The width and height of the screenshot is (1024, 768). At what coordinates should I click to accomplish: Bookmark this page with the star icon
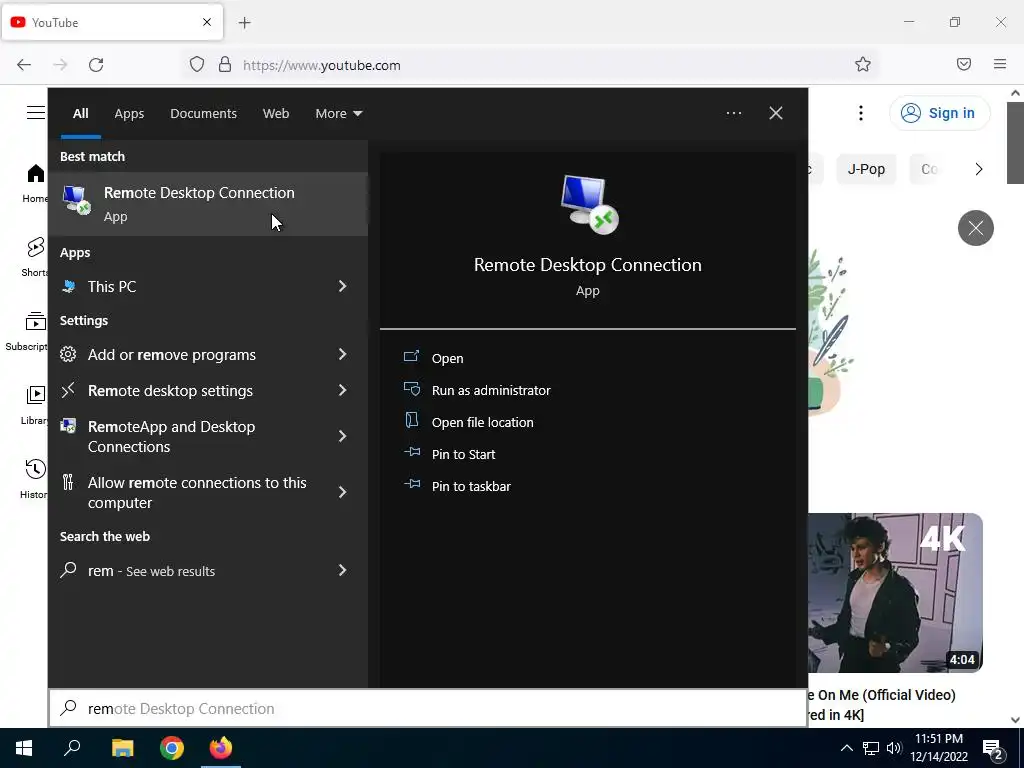863,64
